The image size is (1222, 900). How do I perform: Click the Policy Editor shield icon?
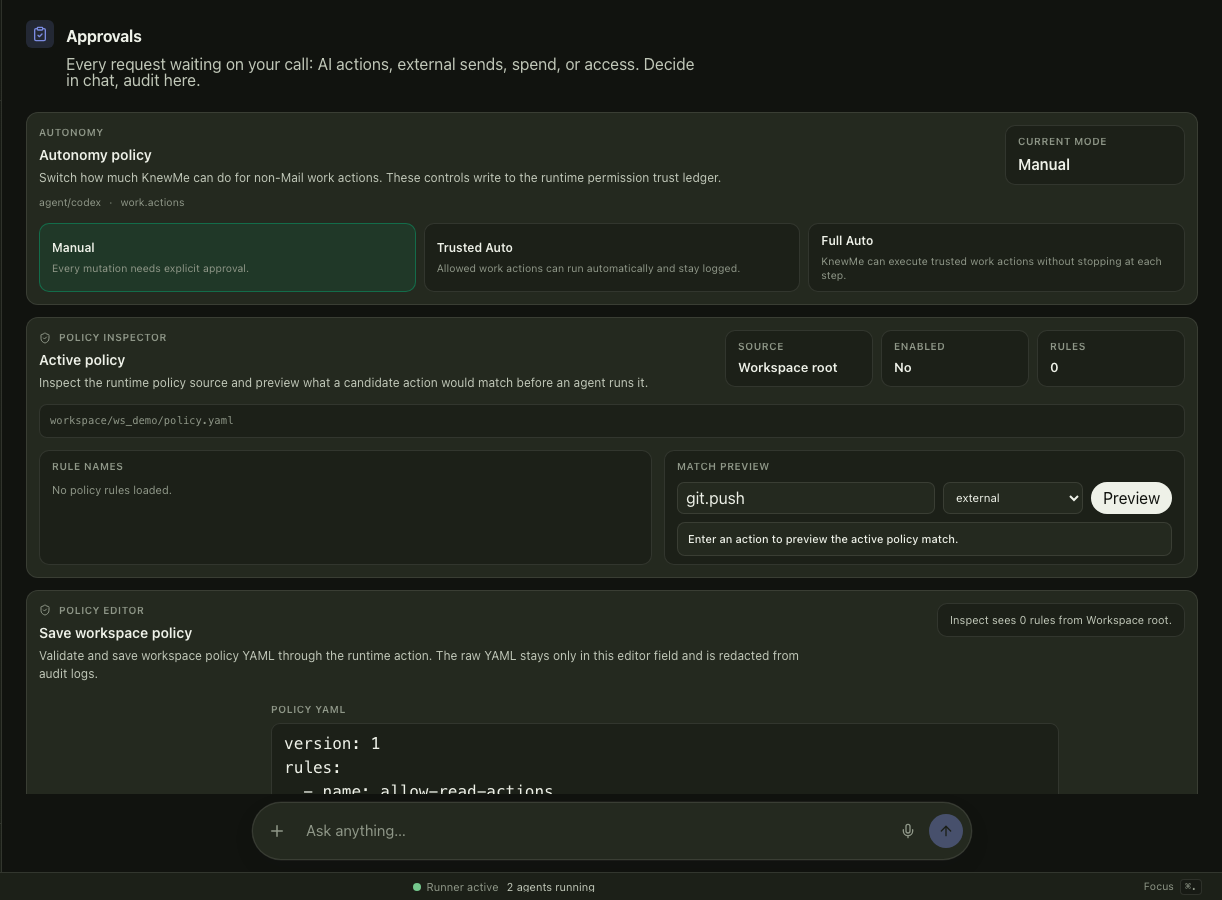[45, 611]
